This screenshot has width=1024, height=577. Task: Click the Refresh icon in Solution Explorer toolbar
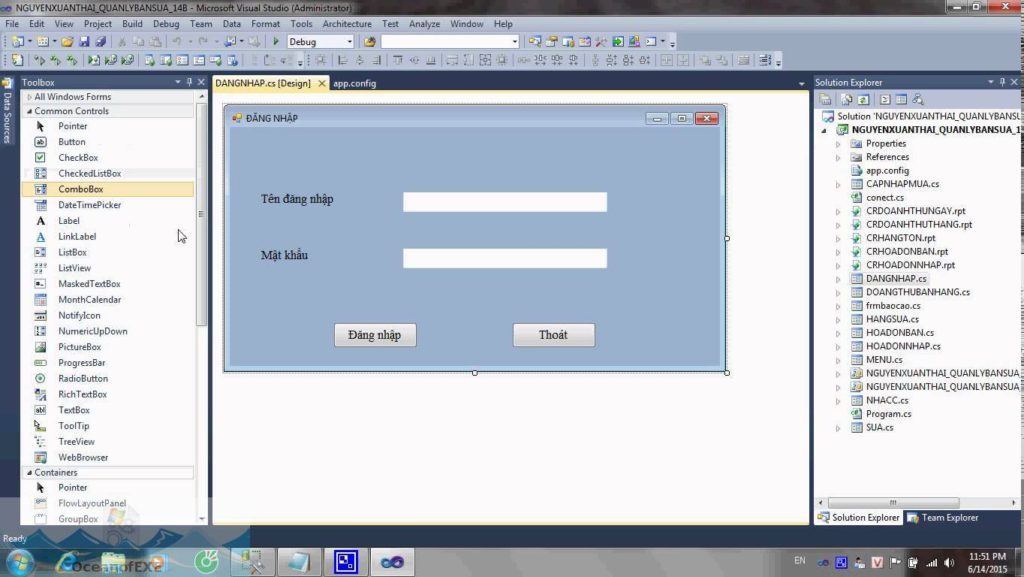point(862,98)
